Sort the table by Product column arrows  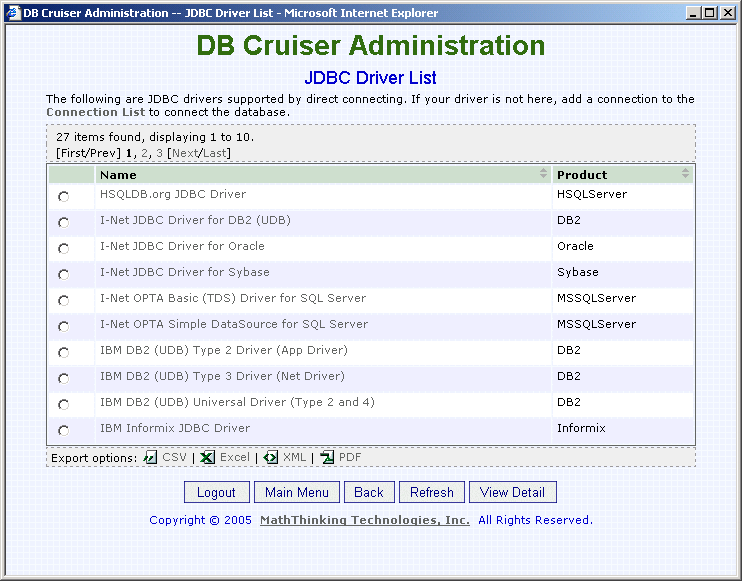click(x=685, y=173)
